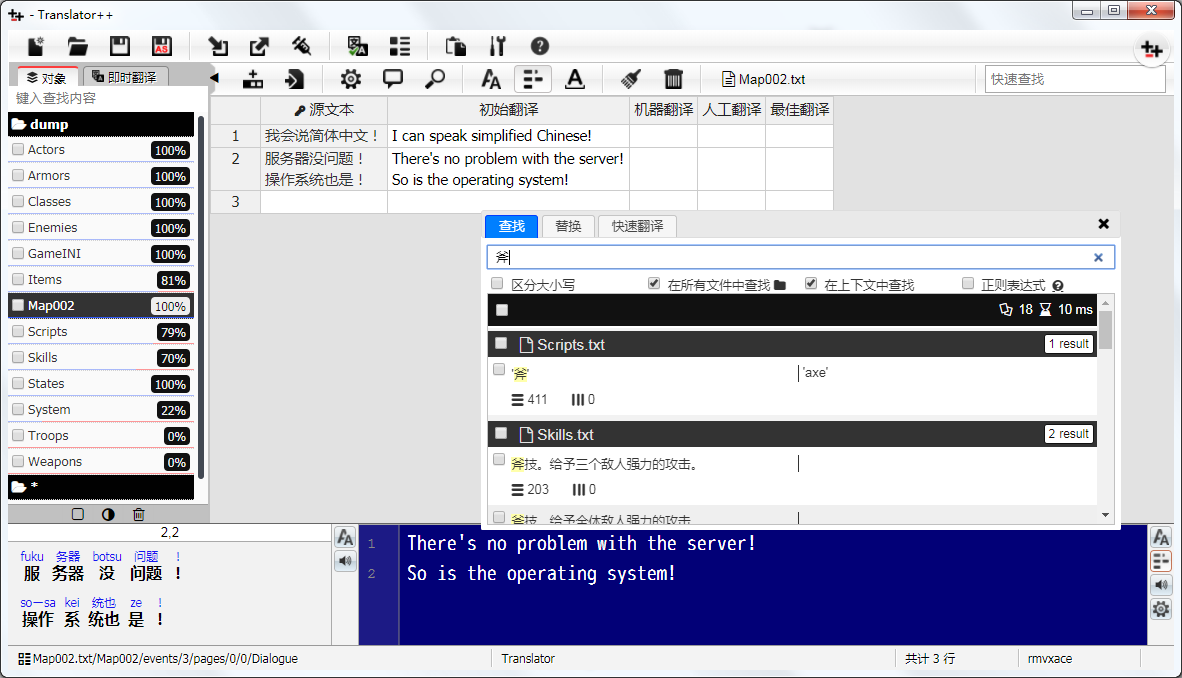Uncheck 在所有文件中查找 checkbox
The image size is (1182, 678).
pyautogui.click(x=654, y=284)
